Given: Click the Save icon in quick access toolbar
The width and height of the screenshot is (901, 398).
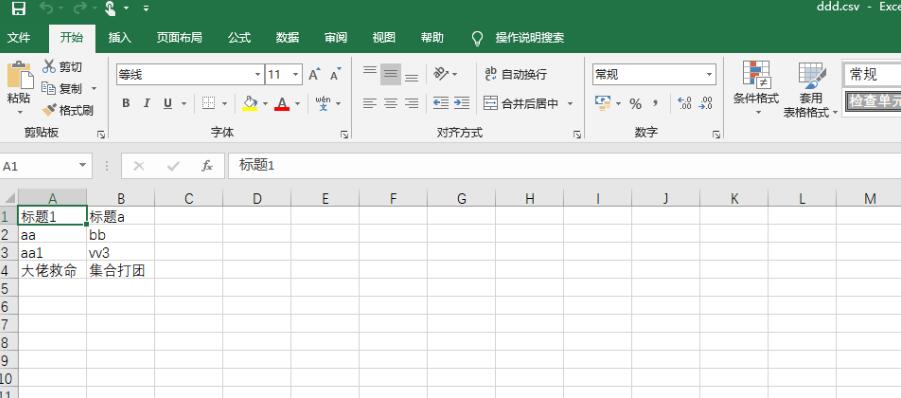Looking at the screenshot, I should [x=18, y=8].
